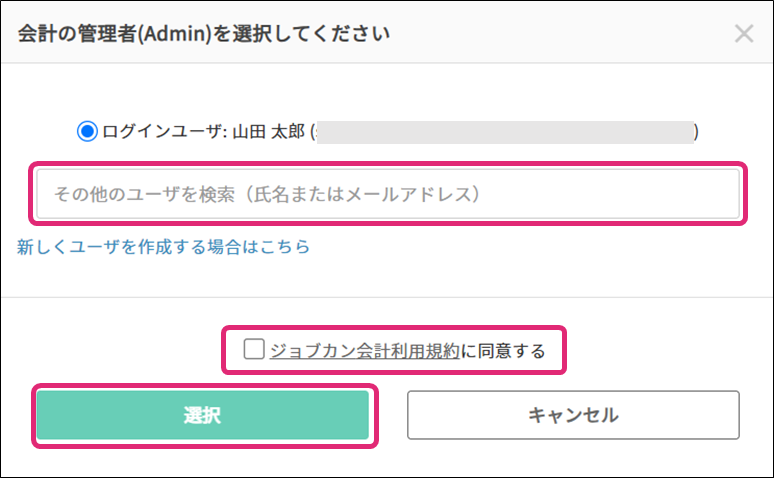Open the ジョブカン会計利用規約 terms link
Screen dimensions: 774x478
click(364, 351)
